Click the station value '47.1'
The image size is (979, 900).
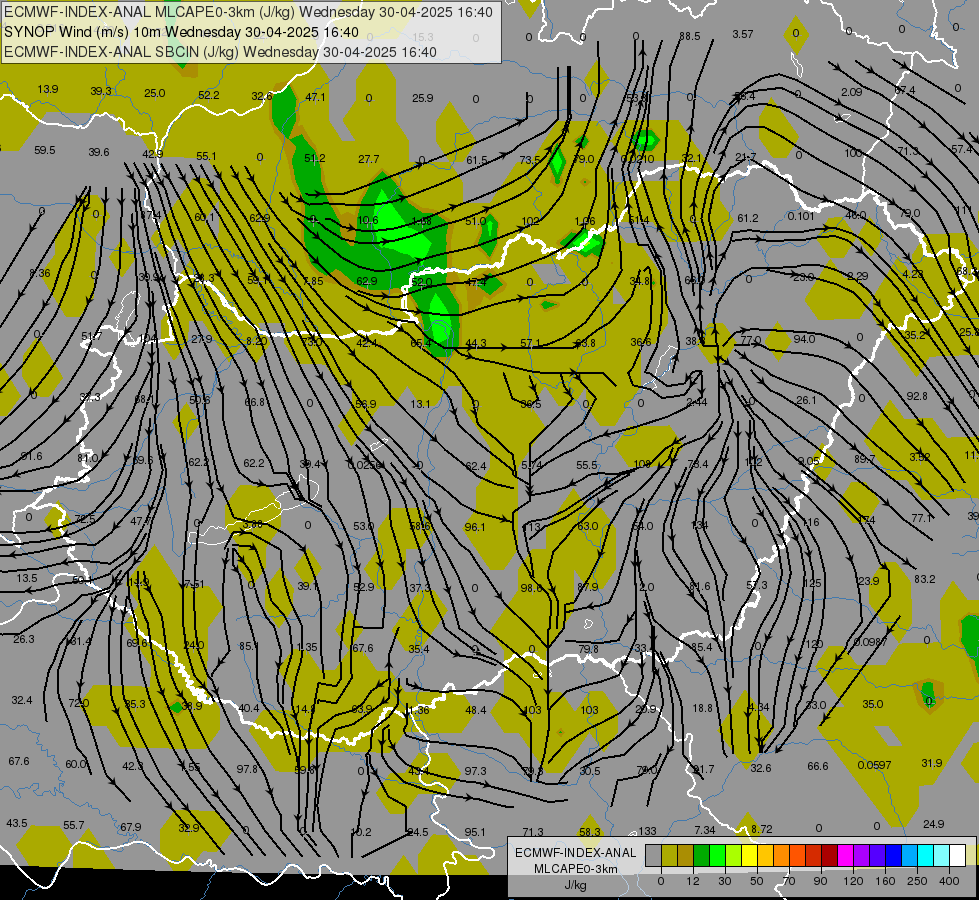tap(315, 97)
